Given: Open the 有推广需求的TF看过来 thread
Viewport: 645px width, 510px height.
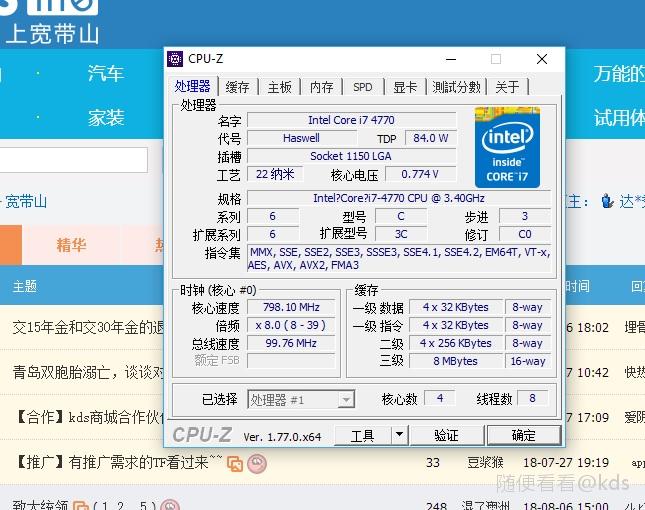Looking at the screenshot, I should tap(118, 462).
